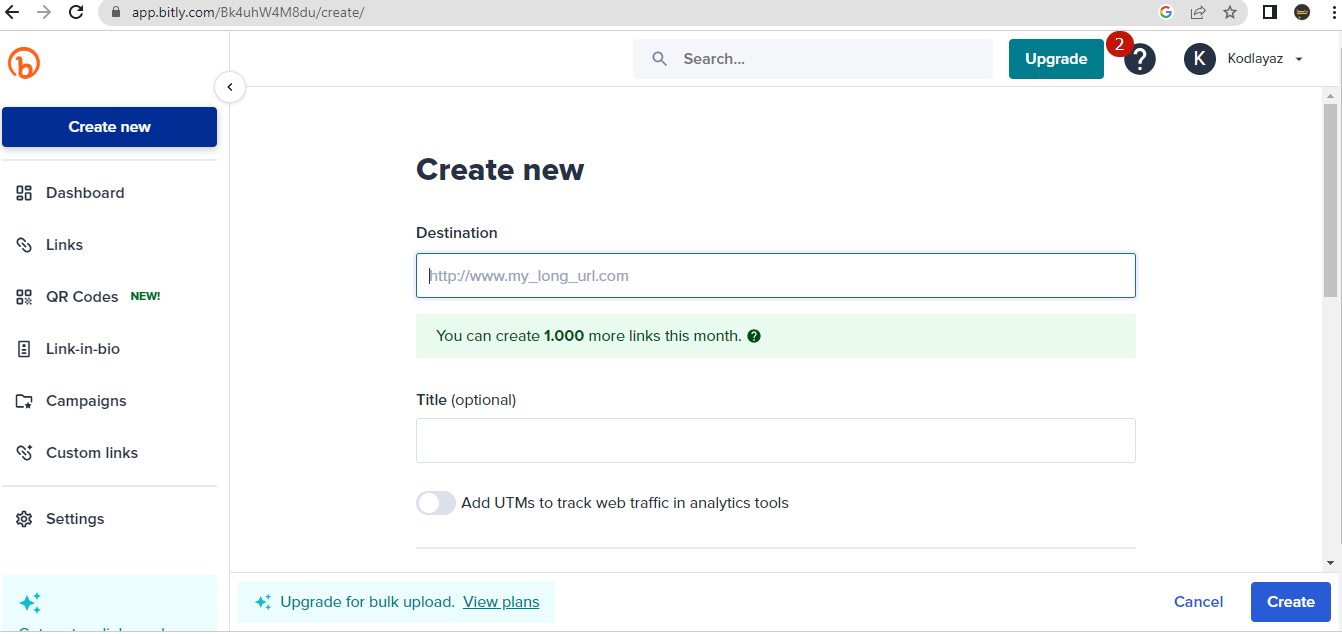Image resolution: width=1342 pixels, height=634 pixels.
Task: Click the Campaigns folder icon
Action: click(24, 401)
